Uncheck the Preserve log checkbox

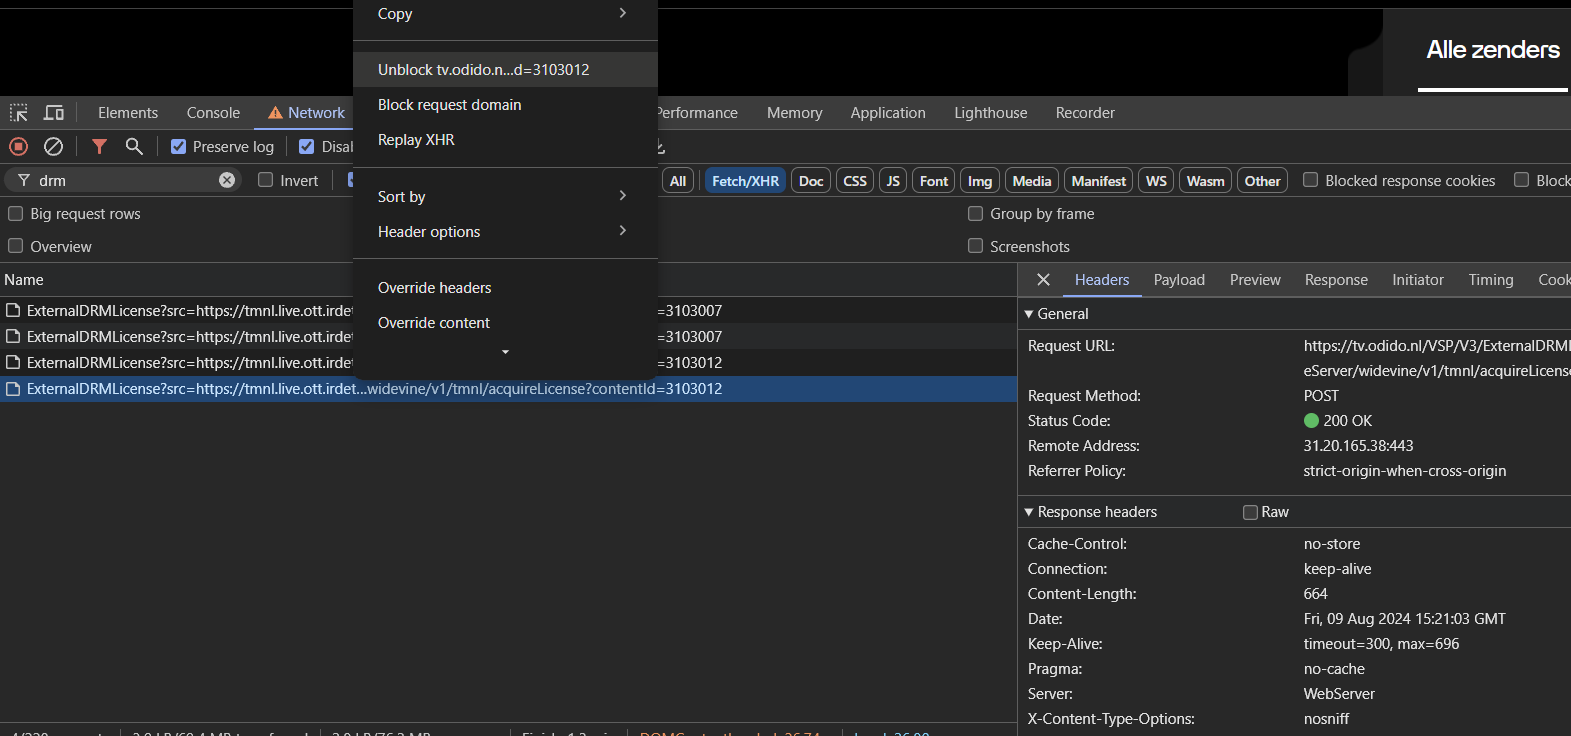pos(179,147)
